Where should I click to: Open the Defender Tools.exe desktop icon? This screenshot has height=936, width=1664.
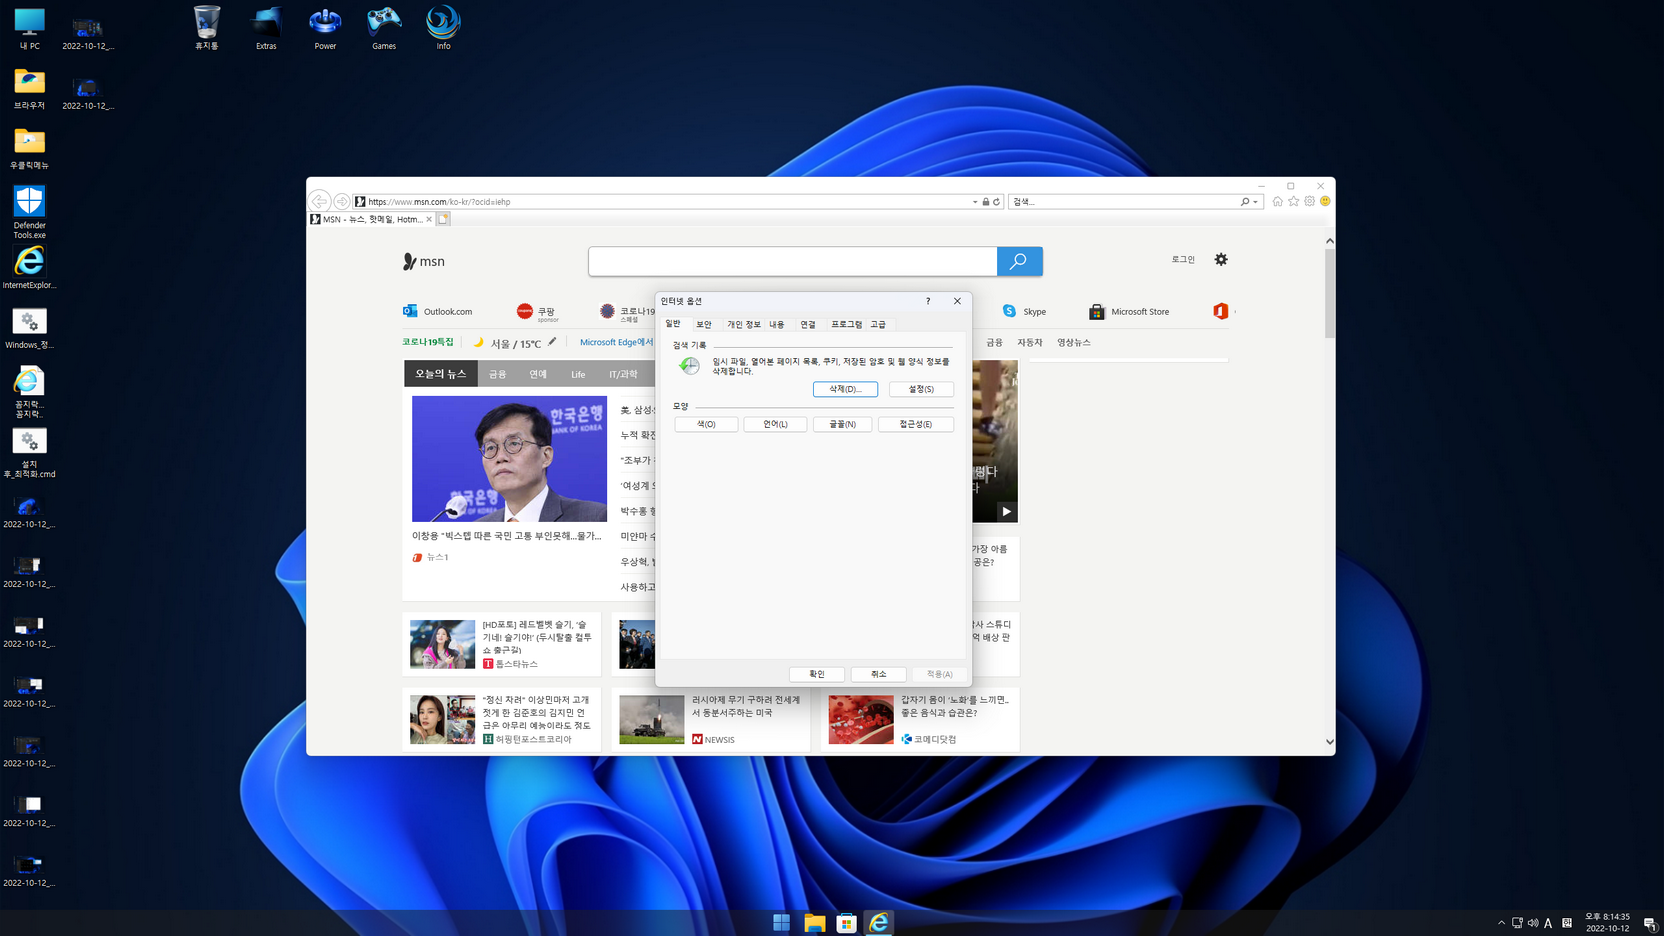click(x=29, y=212)
